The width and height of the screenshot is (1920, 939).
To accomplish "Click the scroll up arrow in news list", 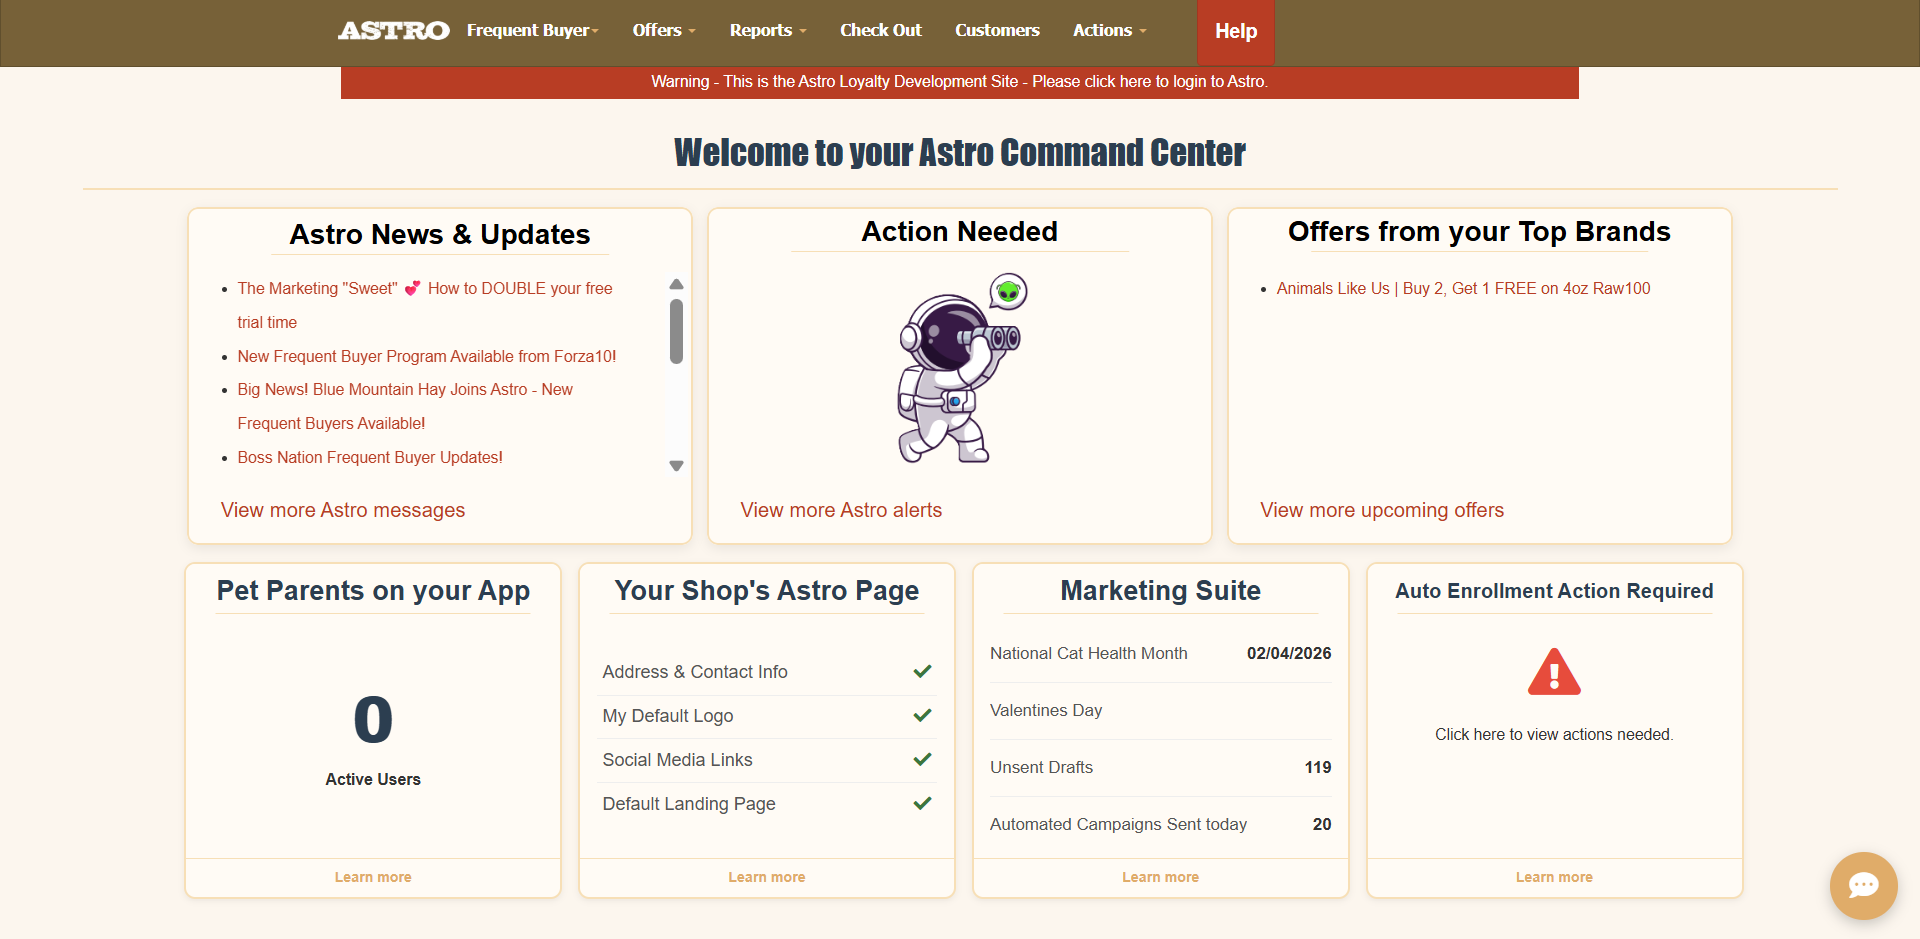I will pyautogui.click(x=676, y=285).
